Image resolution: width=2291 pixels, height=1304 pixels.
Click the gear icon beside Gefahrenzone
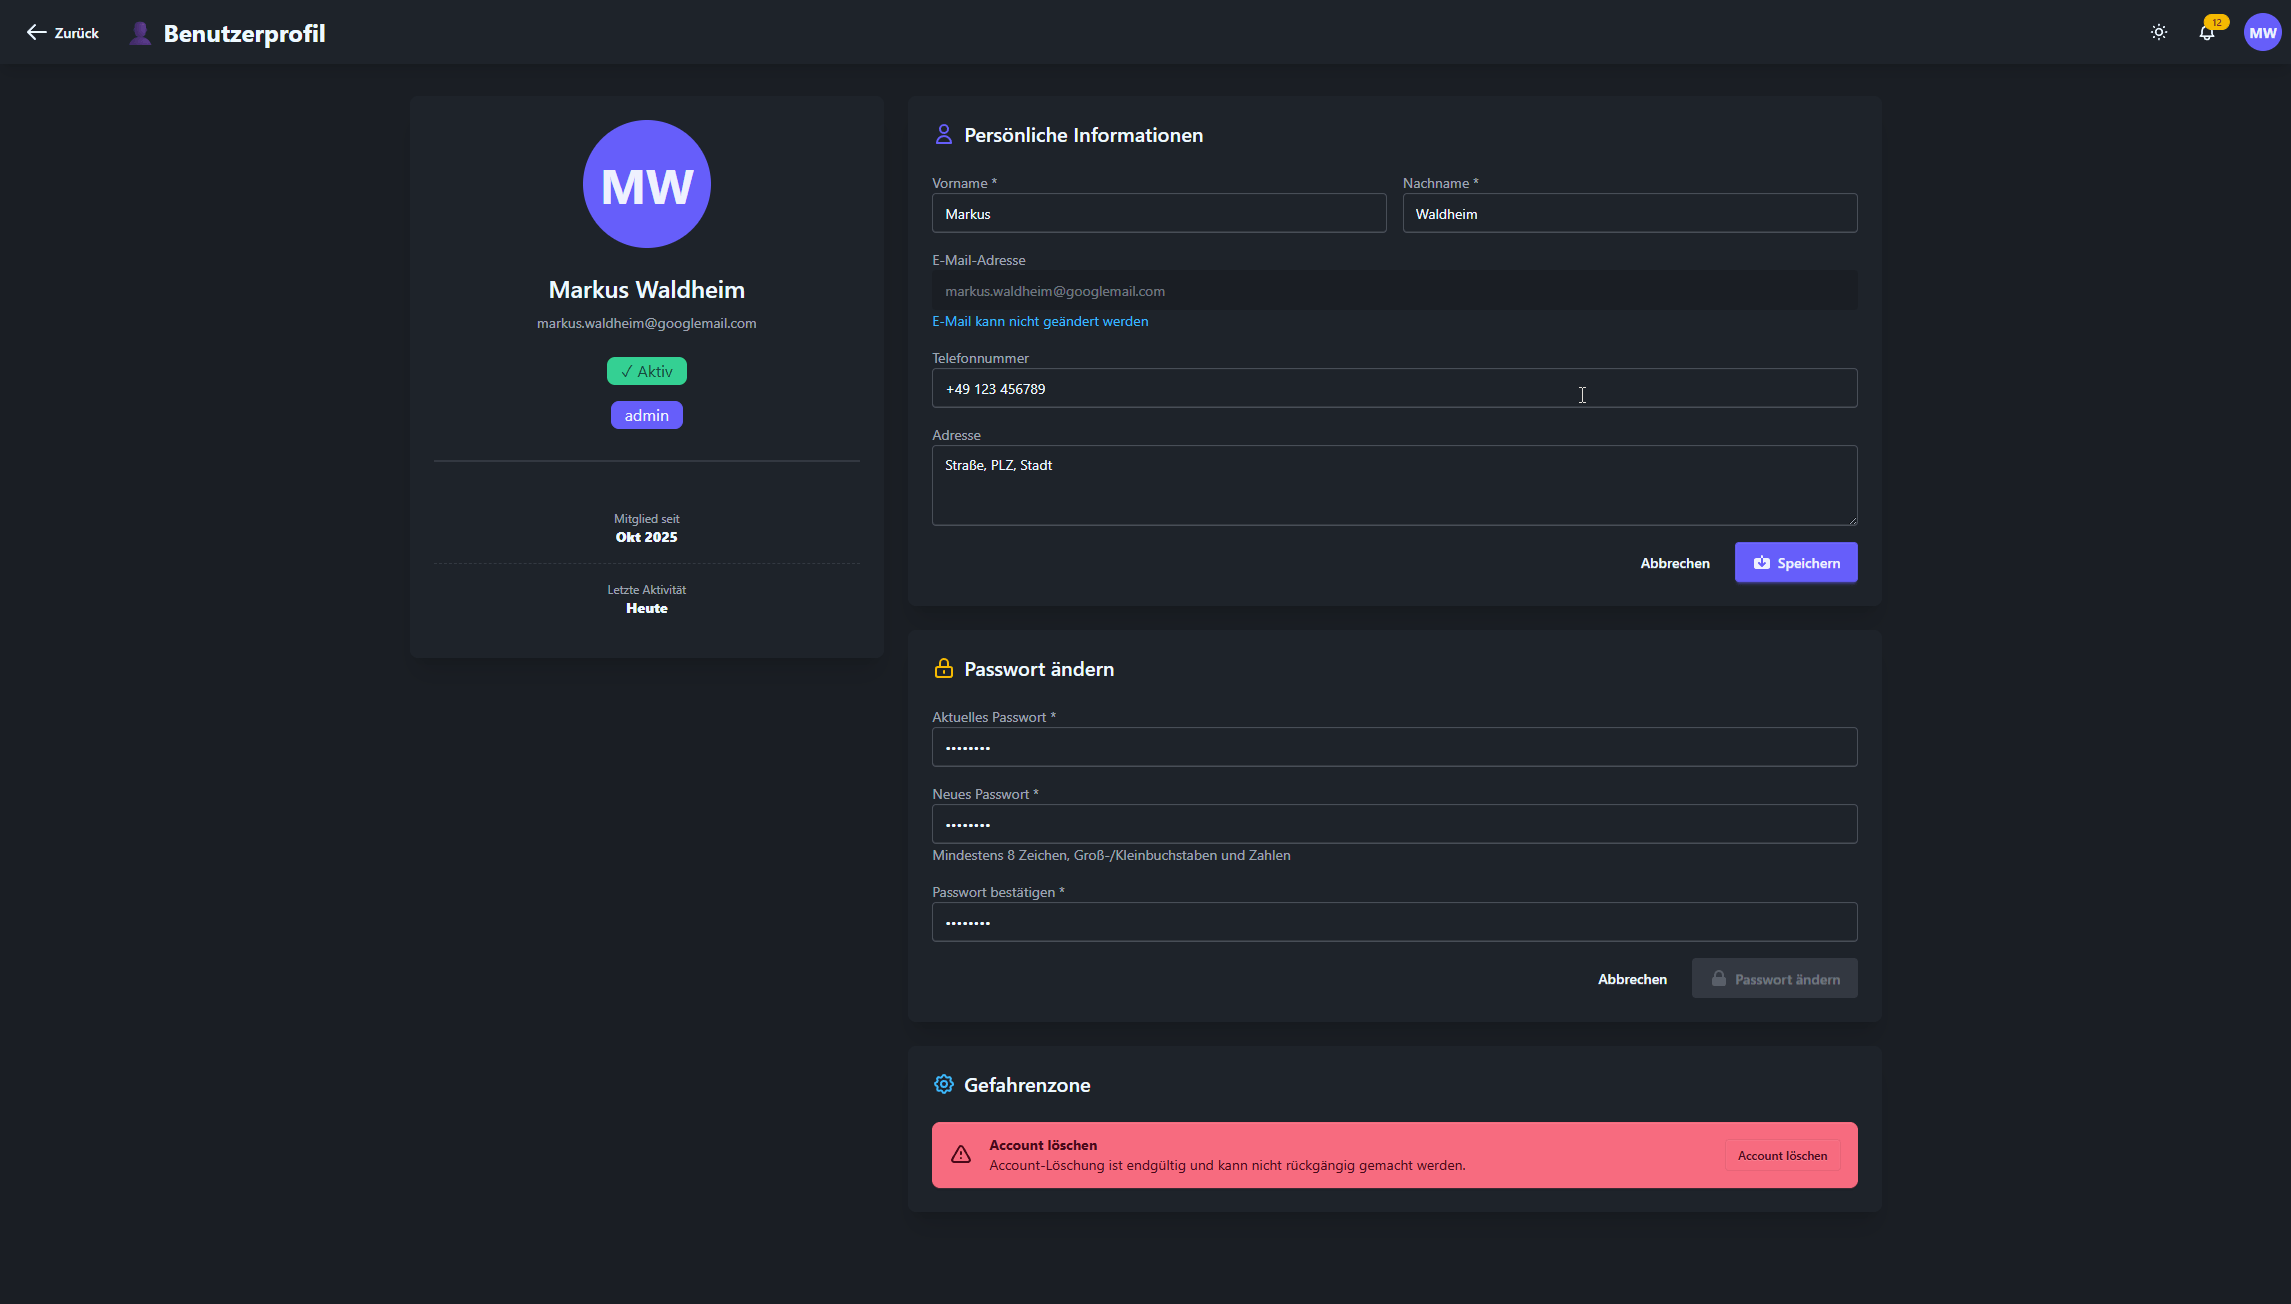pyautogui.click(x=943, y=1085)
